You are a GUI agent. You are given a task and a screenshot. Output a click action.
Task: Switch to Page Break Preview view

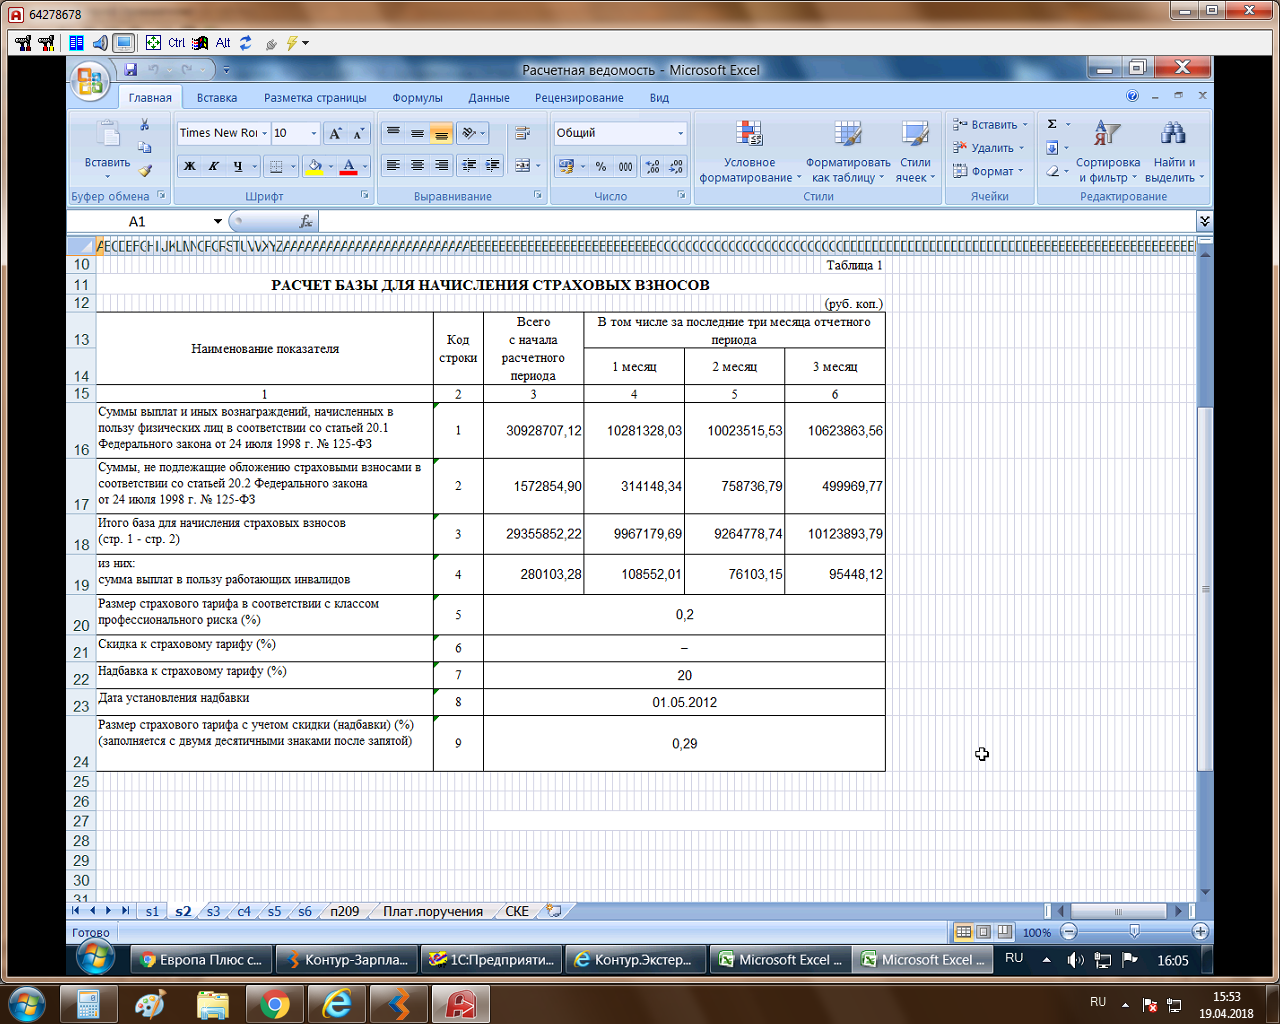(x=1005, y=932)
